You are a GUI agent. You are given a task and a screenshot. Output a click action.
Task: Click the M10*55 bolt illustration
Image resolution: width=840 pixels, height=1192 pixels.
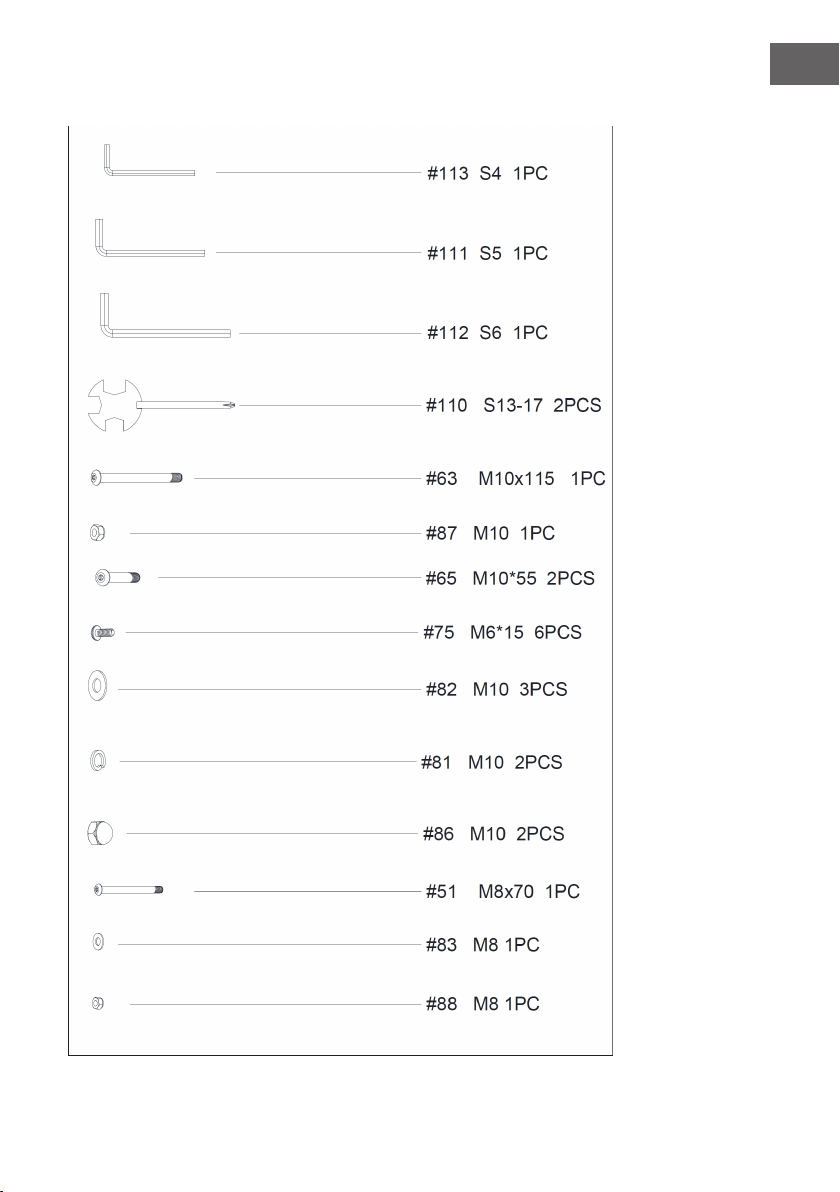click(x=118, y=578)
